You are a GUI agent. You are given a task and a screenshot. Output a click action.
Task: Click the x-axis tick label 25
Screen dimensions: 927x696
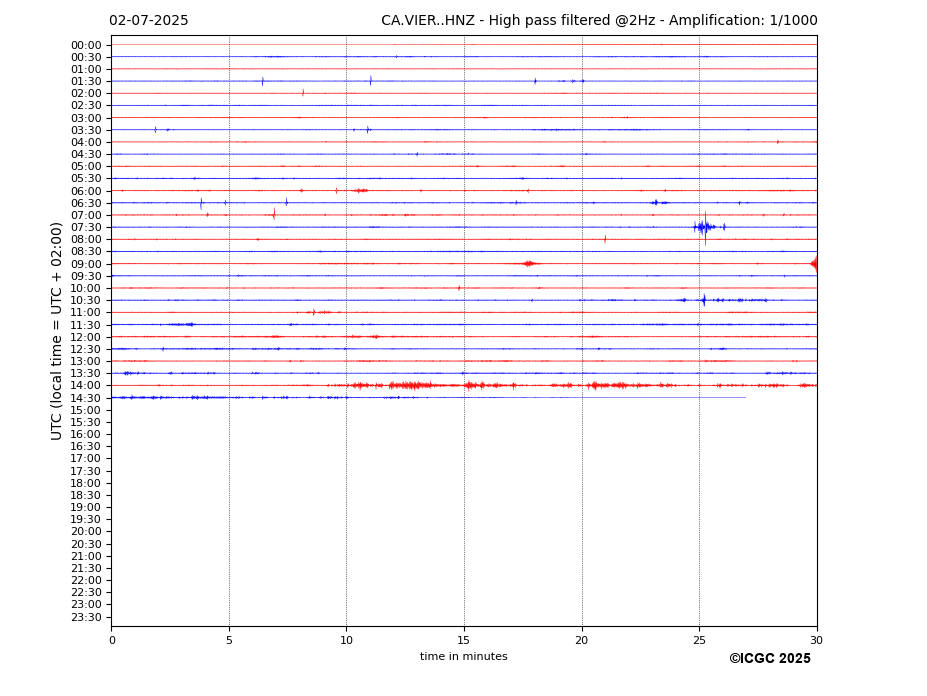[699, 640]
